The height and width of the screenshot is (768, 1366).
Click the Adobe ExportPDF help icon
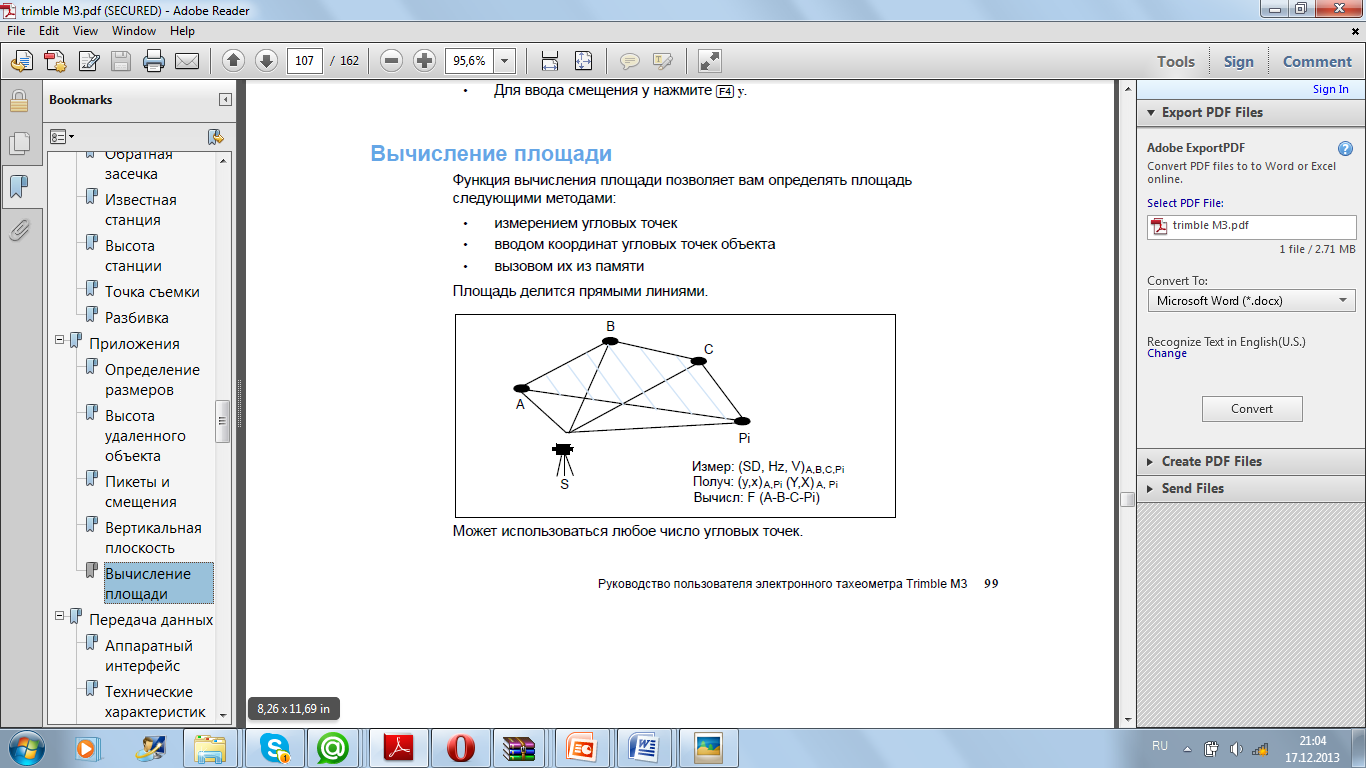coord(1346,148)
